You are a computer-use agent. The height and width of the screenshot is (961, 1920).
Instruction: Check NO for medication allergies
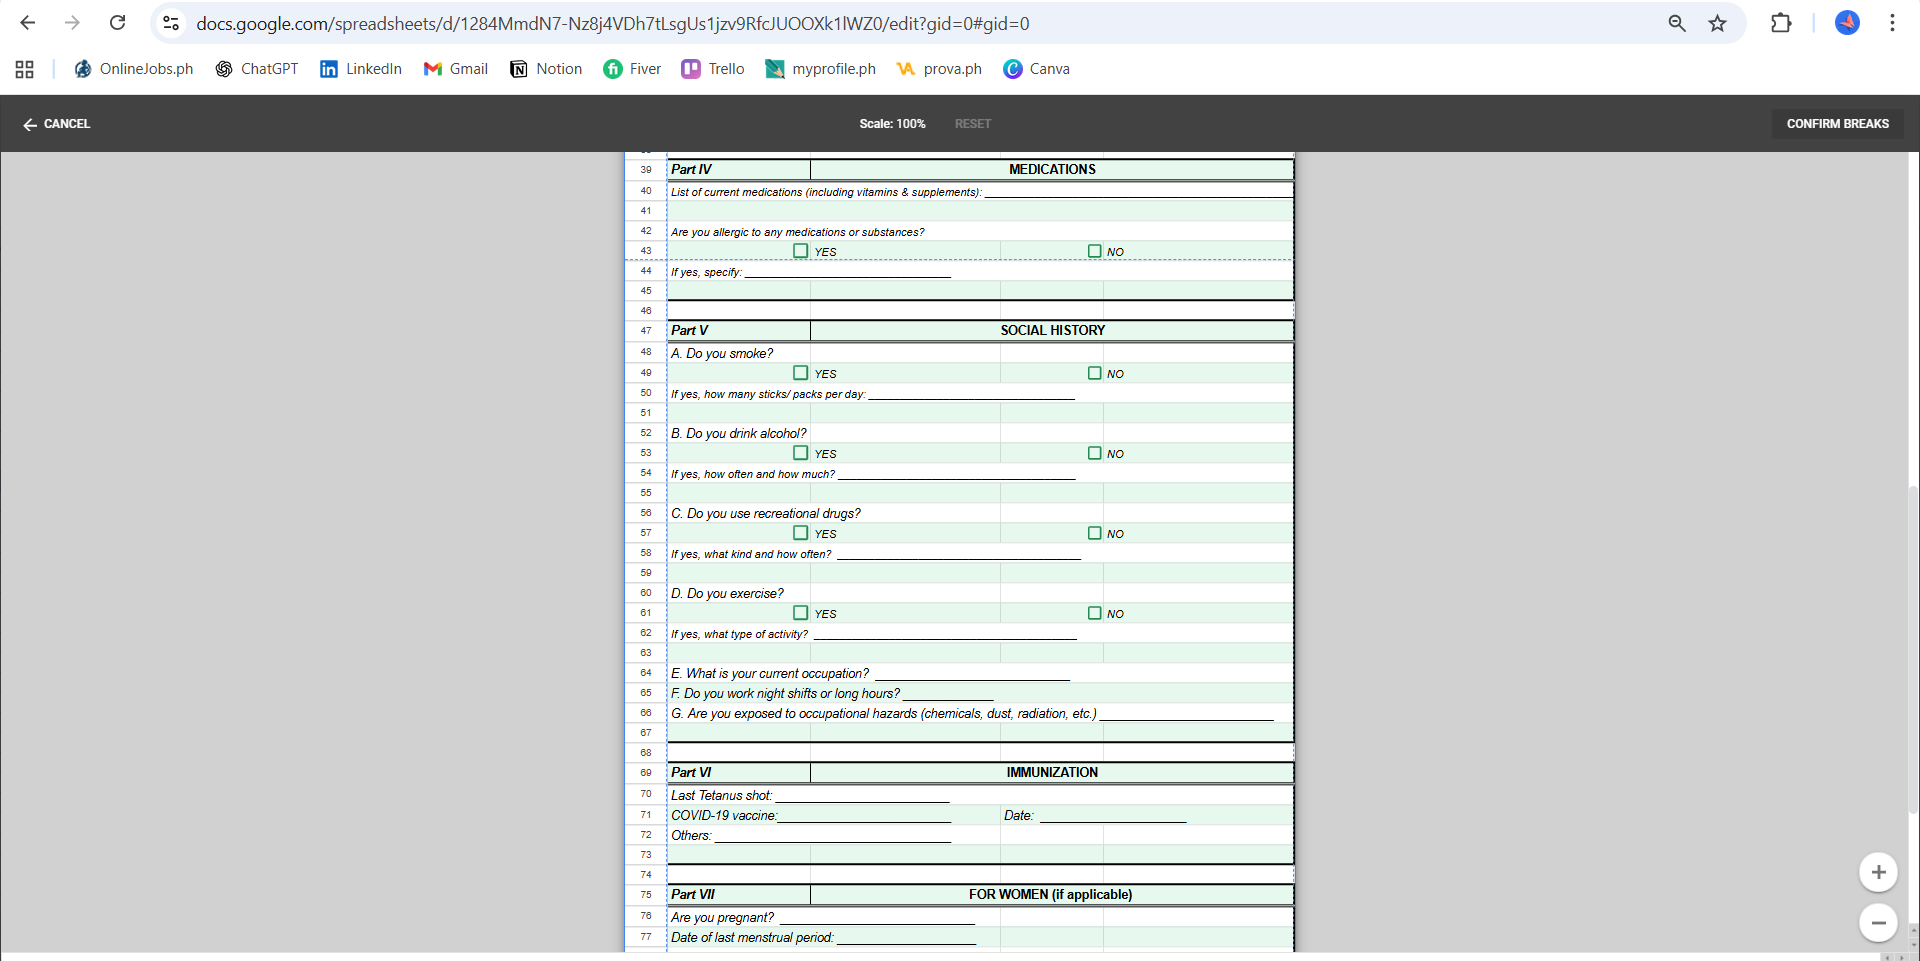pos(1095,251)
